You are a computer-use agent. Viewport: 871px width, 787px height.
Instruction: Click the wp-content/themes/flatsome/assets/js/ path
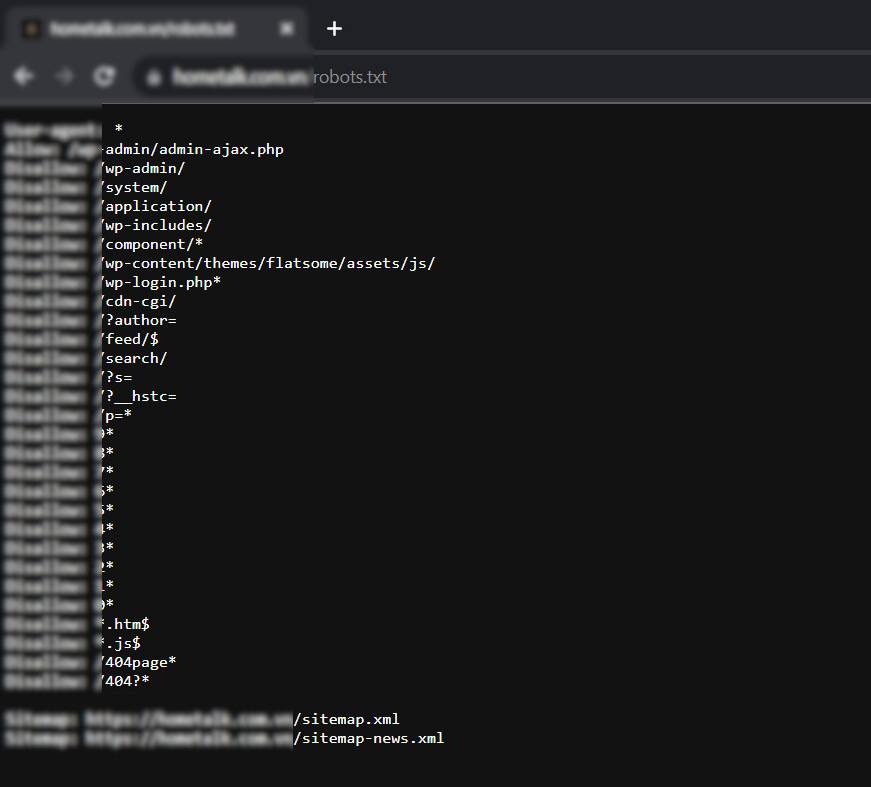(x=268, y=263)
